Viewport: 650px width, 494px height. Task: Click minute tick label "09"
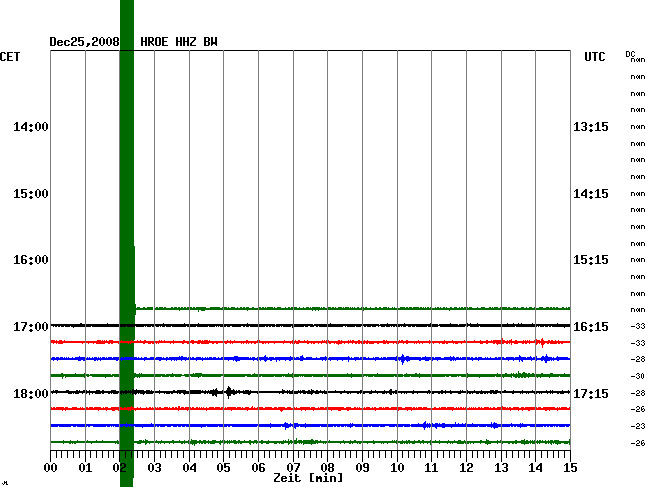362,468
